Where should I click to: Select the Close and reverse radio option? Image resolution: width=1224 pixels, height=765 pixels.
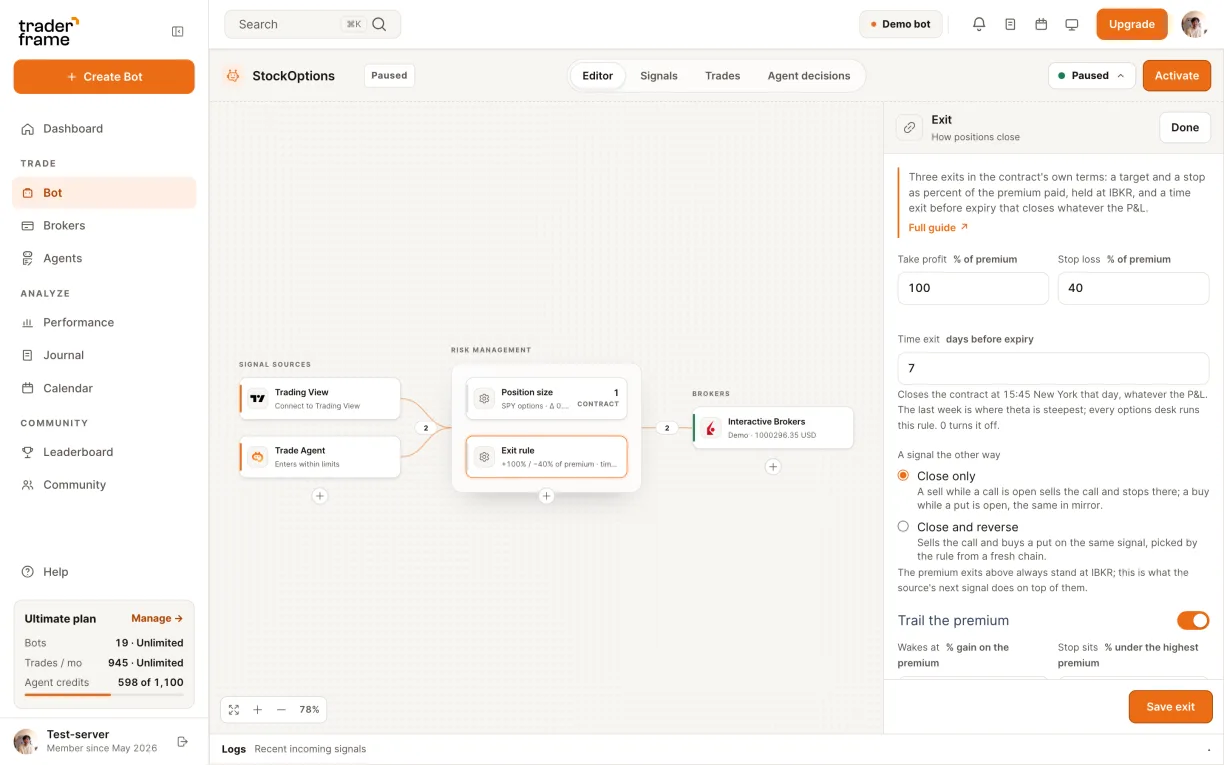(x=903, y=526)
